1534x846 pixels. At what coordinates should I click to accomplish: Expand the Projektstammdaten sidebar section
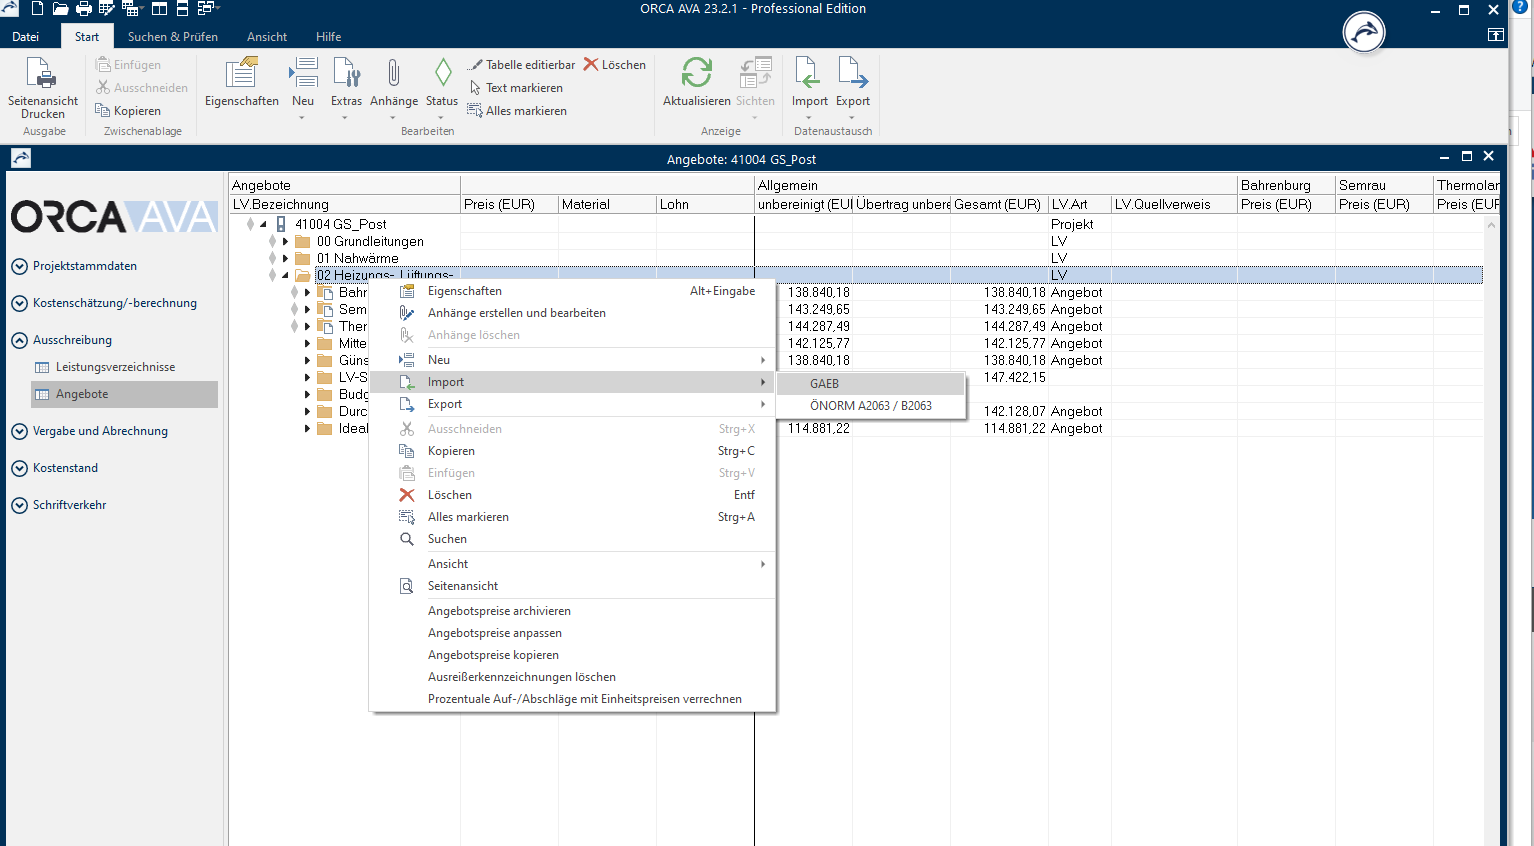(19, 266)
